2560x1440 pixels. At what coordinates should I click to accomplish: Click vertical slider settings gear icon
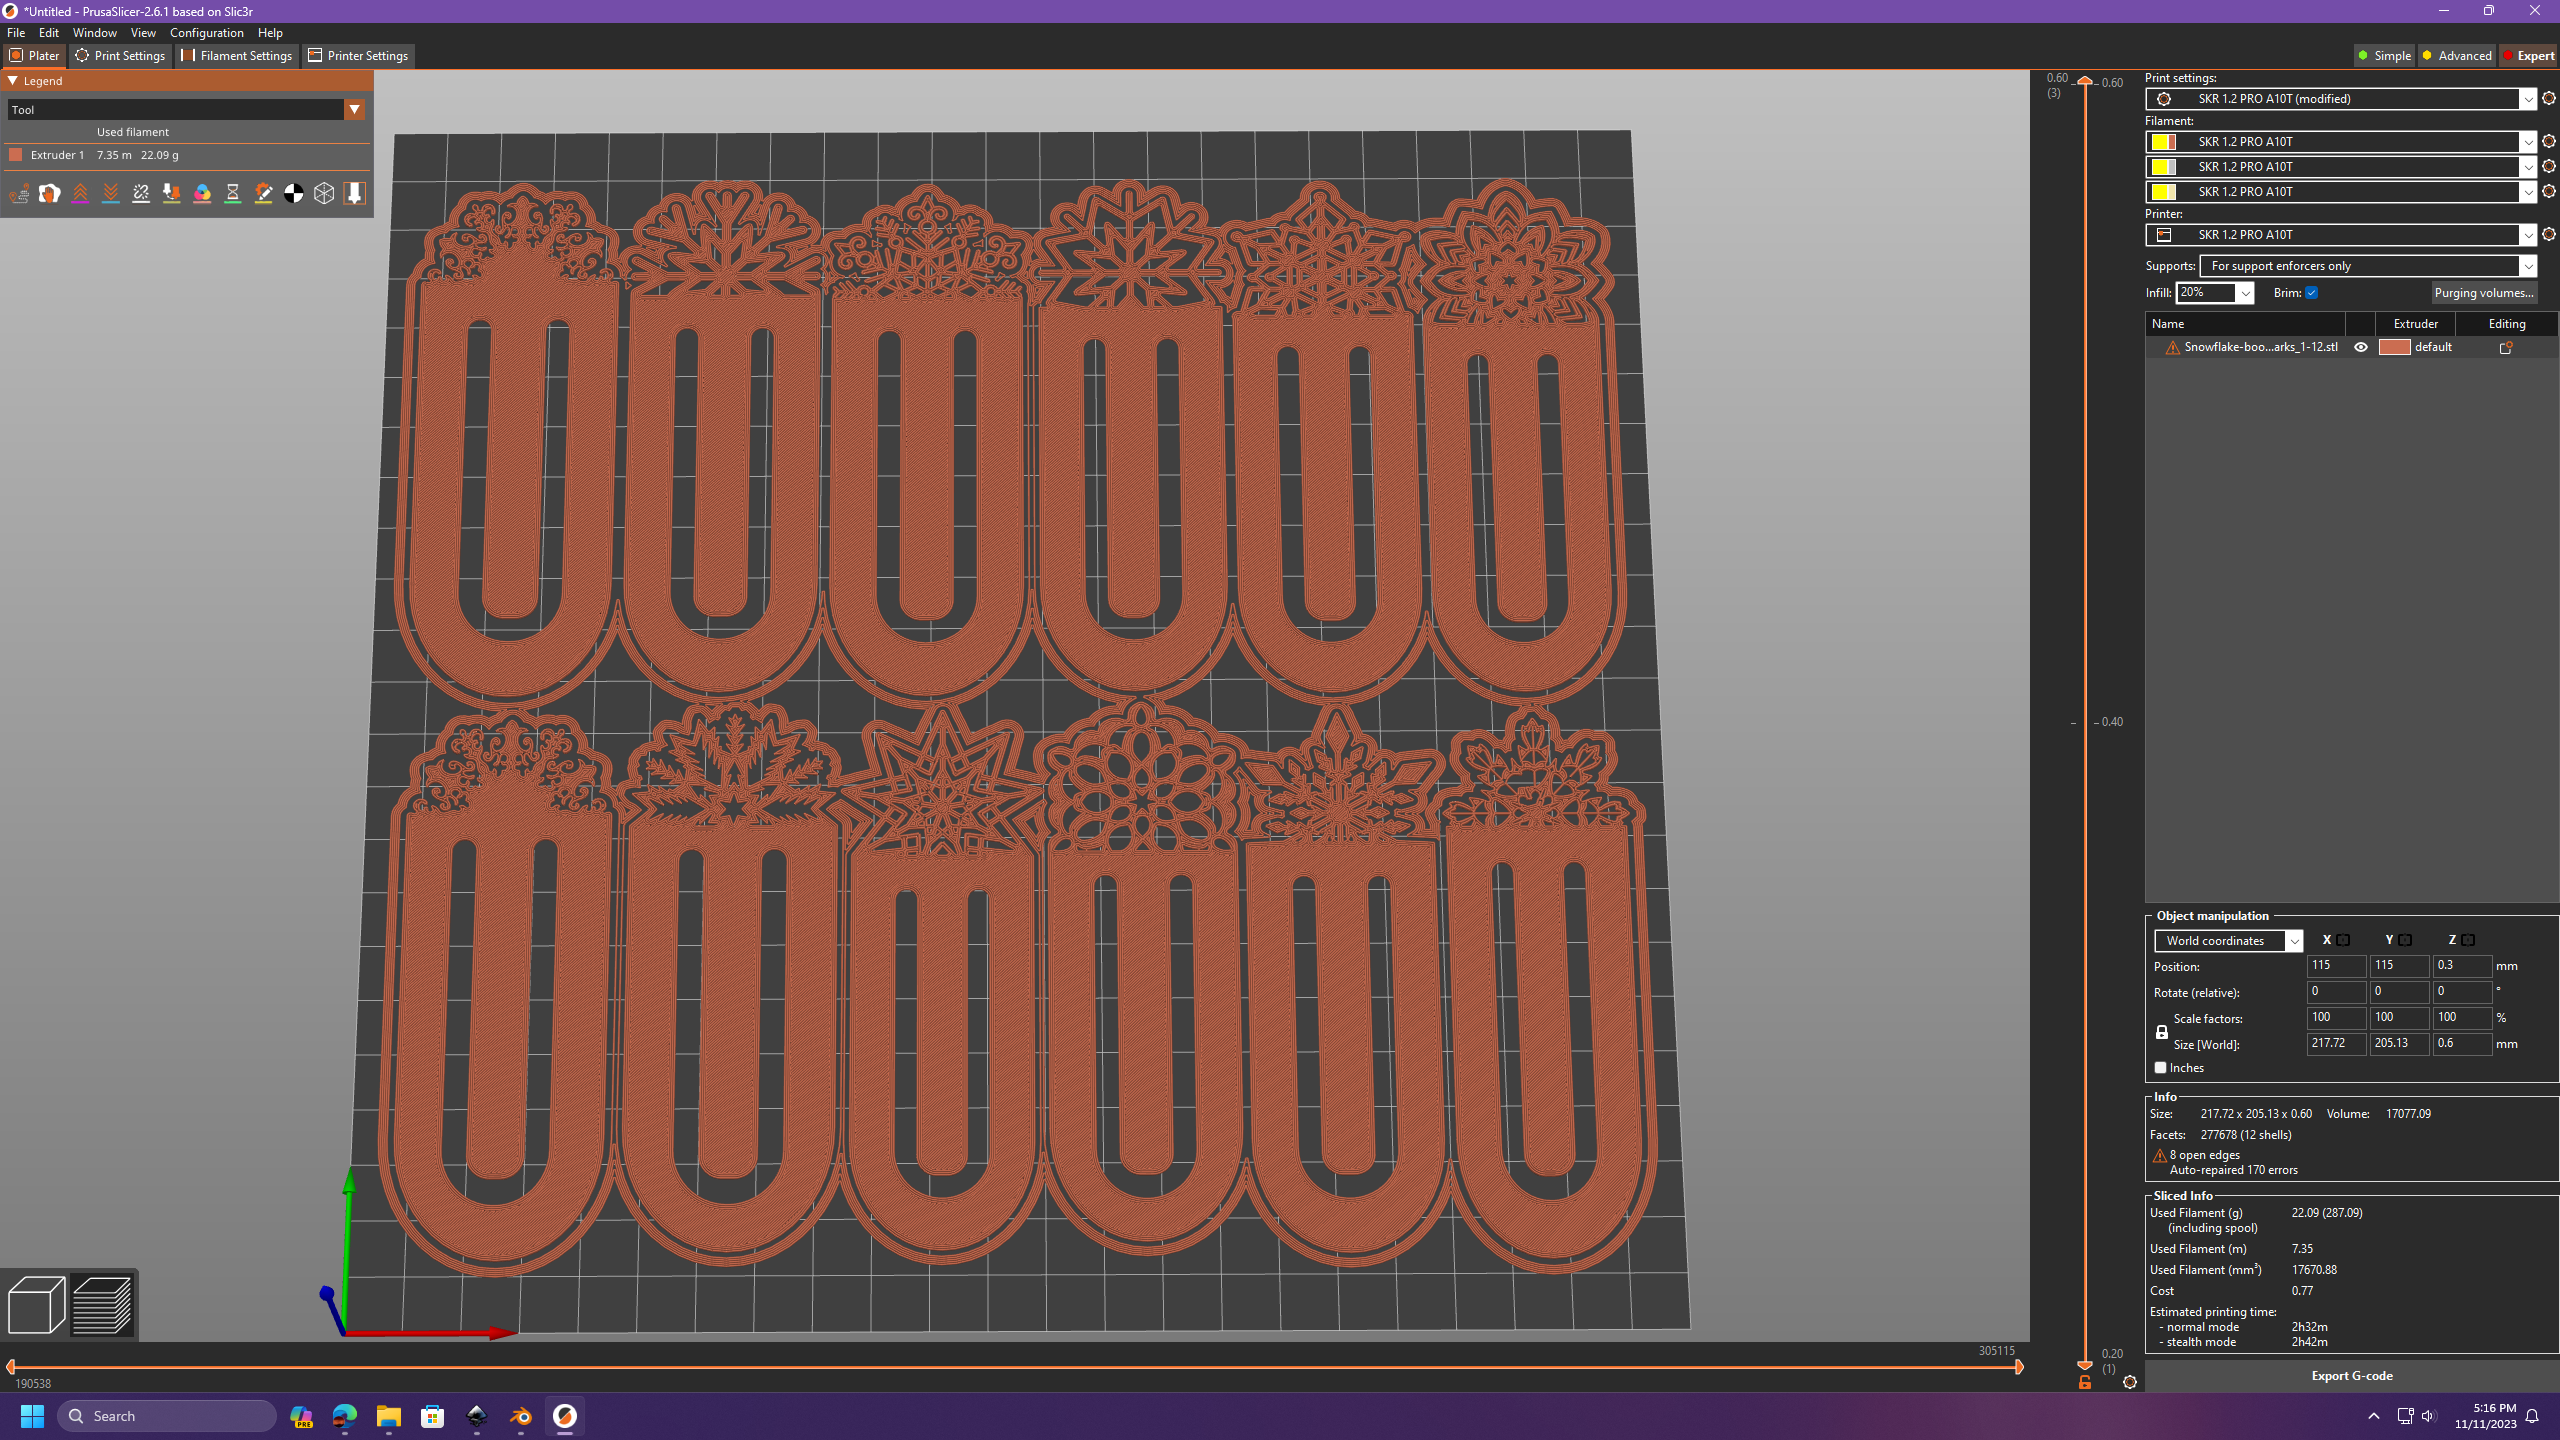click(x=2130, y=1382)
